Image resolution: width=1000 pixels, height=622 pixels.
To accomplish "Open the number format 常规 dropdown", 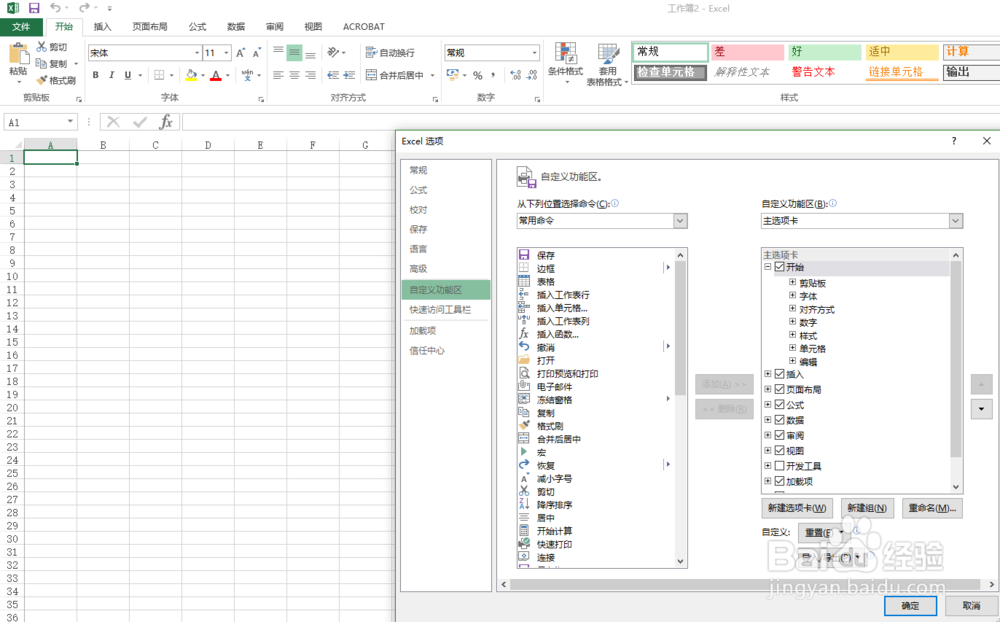I will pos(534,53).
